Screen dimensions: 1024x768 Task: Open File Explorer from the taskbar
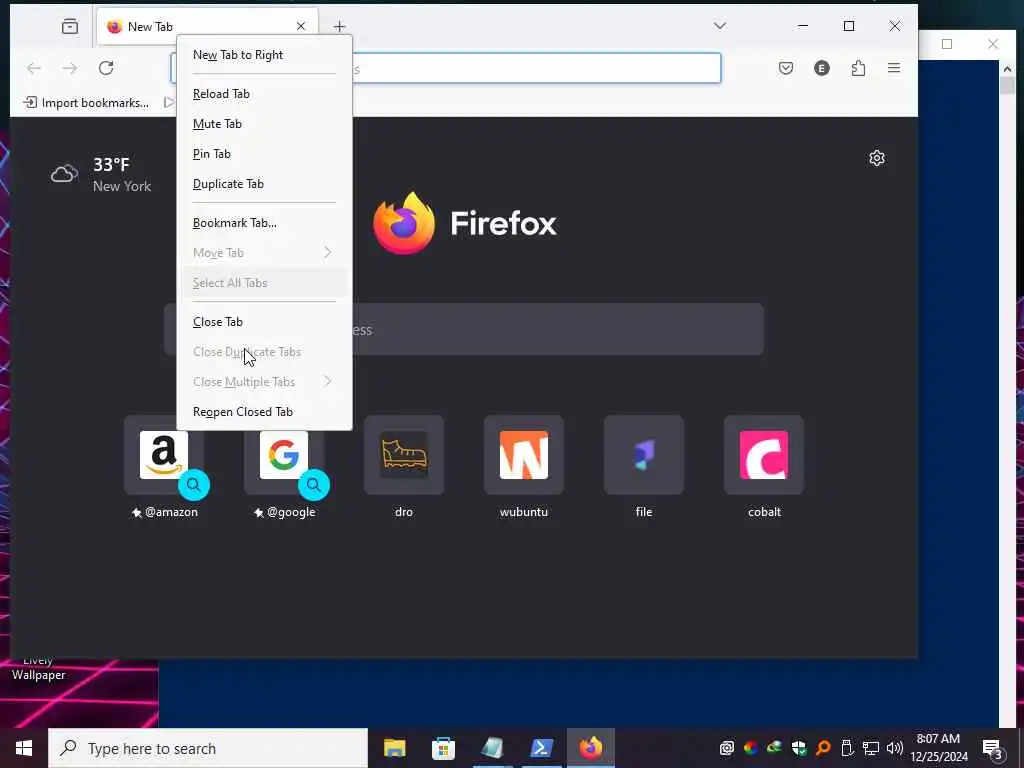click(x=394, y=748)
